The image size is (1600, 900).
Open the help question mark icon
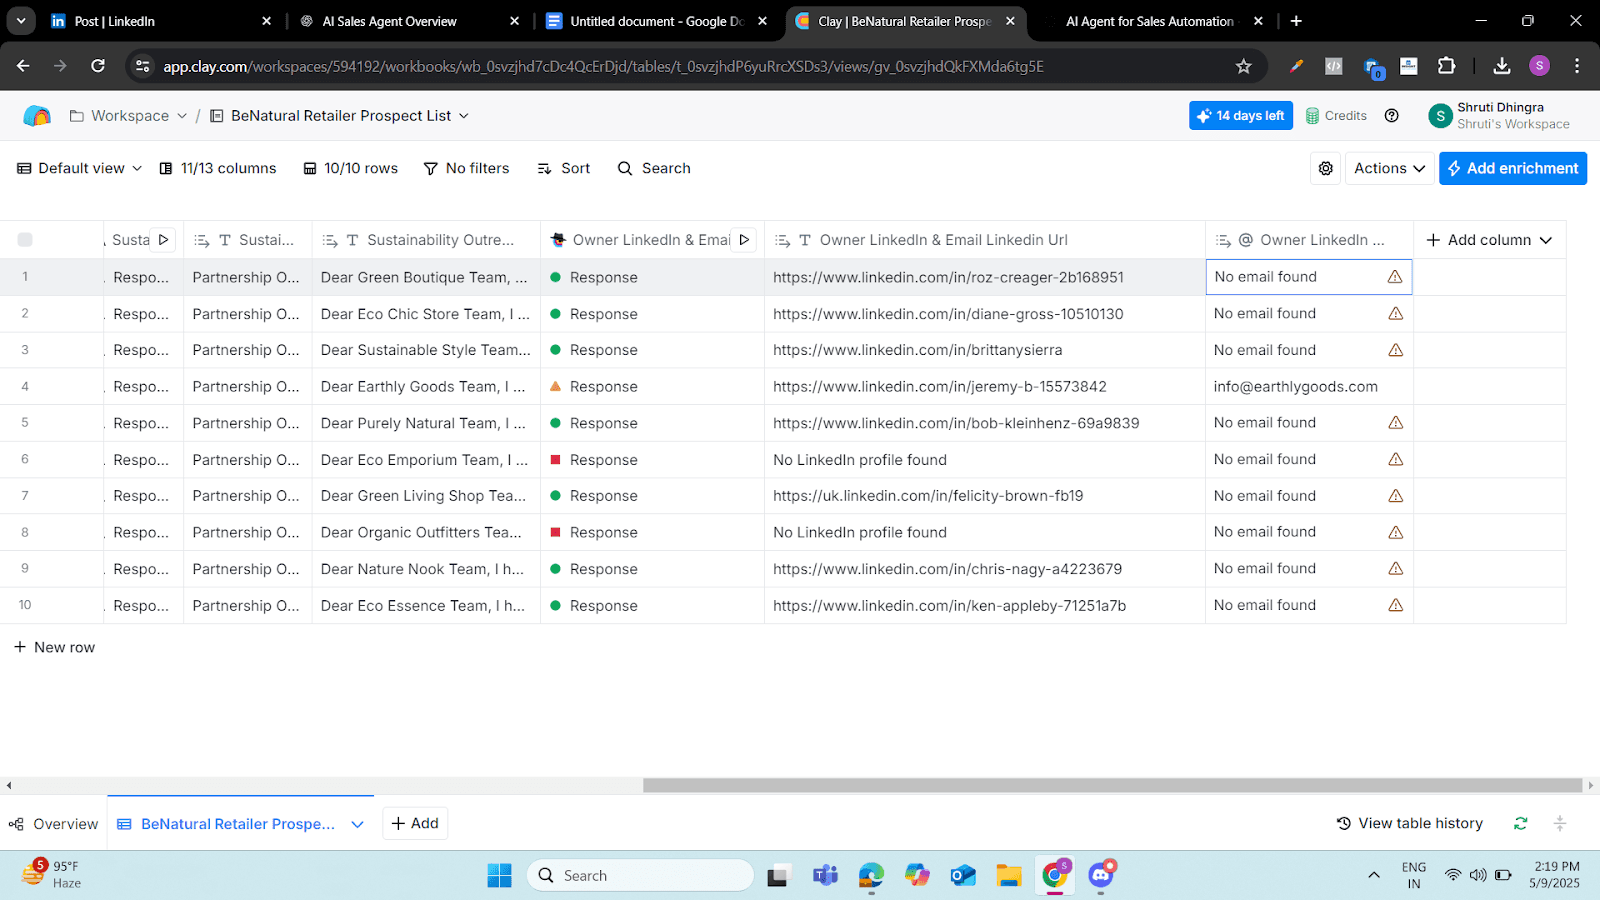pos(1392,116)
